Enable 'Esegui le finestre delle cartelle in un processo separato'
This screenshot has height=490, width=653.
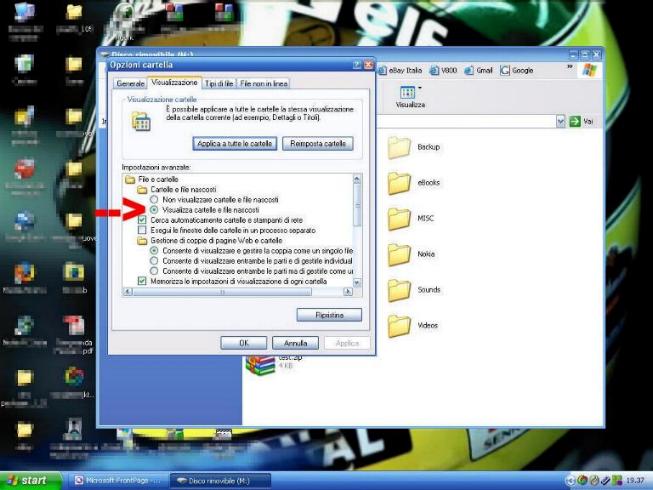pos(142,230)
